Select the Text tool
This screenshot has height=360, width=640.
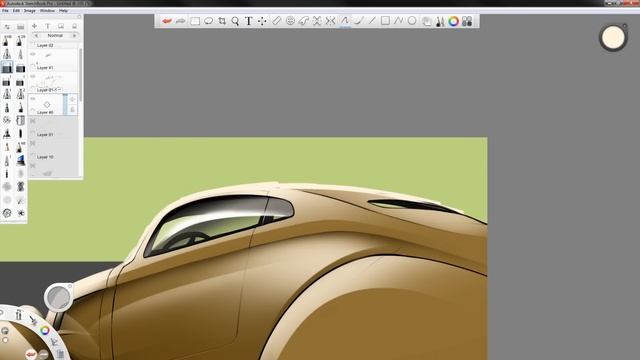pyautogui.click(x=249, y=21)
